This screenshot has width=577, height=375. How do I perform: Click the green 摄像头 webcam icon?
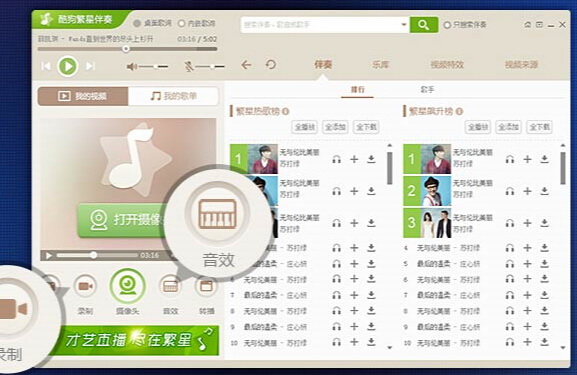pos(127,286)
